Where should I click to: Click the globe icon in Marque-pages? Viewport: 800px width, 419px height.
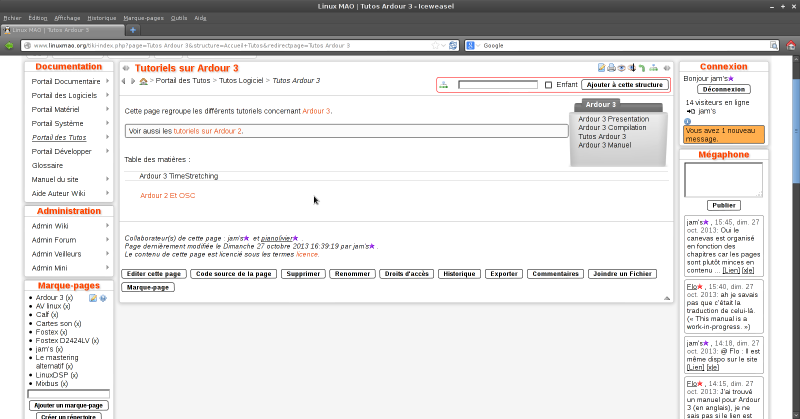(103, 298)
